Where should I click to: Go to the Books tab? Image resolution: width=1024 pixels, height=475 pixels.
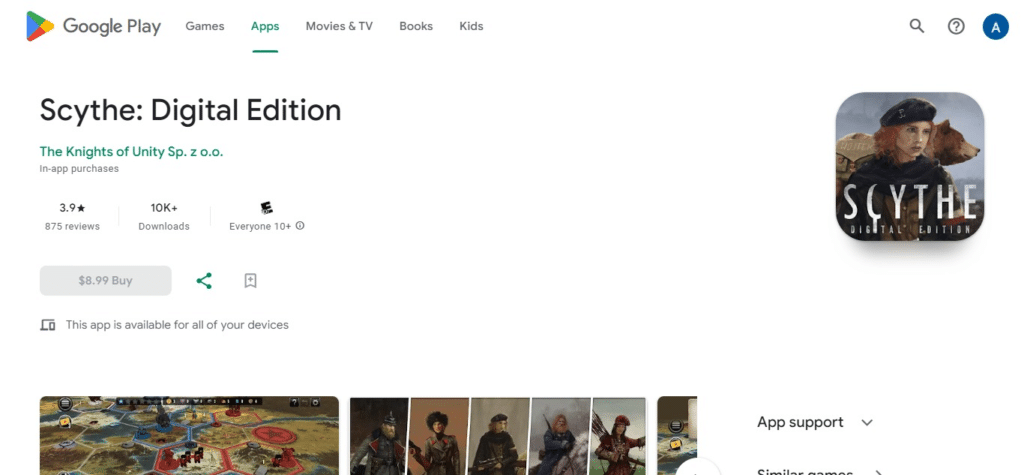(x=416, y=26)
